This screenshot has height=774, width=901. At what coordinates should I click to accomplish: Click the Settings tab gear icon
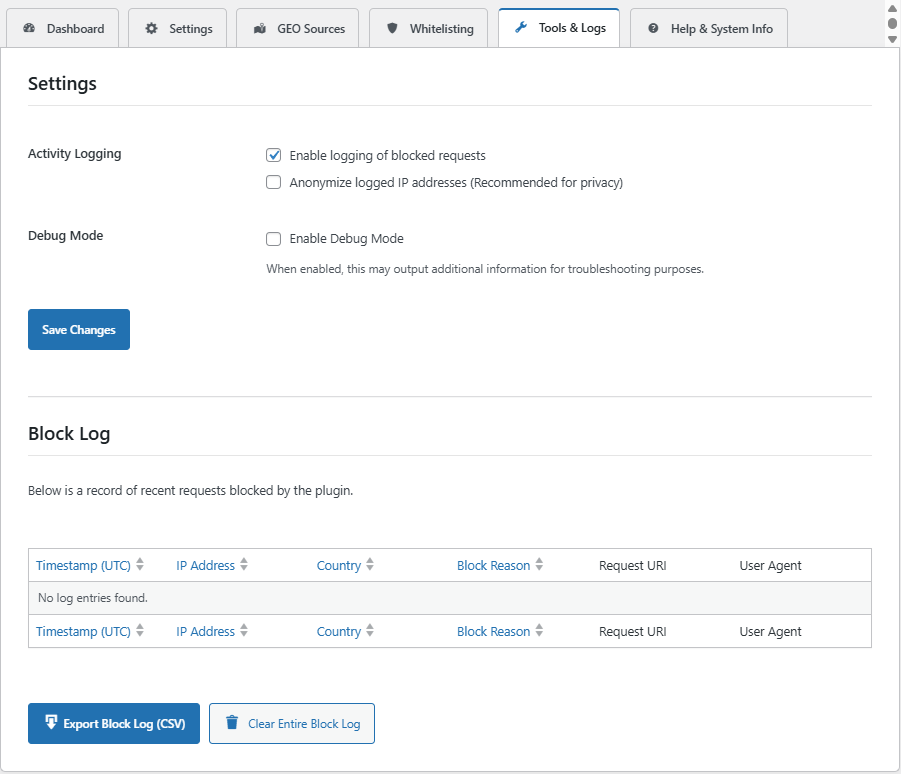pos(152,29)
